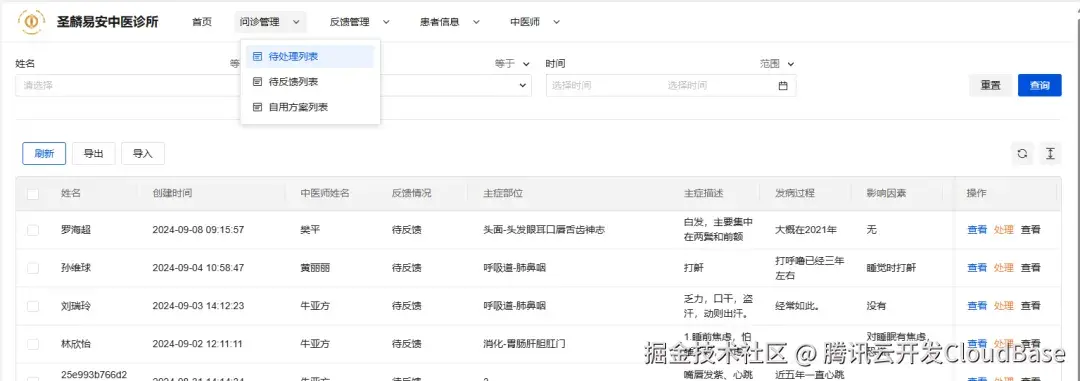This screenshot has width=1080, height=381.
Task: Click the 姓名 column header in the table
Action: click(71, 194)
